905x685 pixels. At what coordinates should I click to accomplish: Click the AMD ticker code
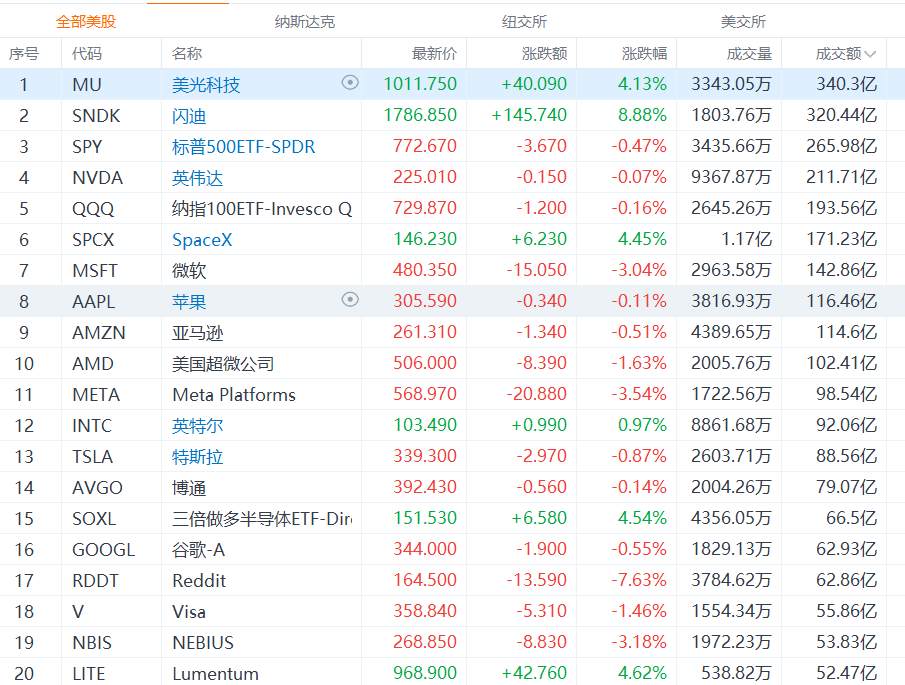click(93, 364)
